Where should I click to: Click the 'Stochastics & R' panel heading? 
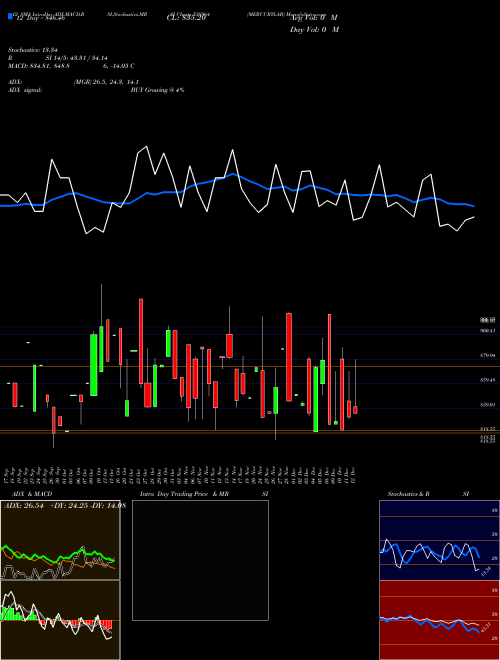[x=408, y=494]
